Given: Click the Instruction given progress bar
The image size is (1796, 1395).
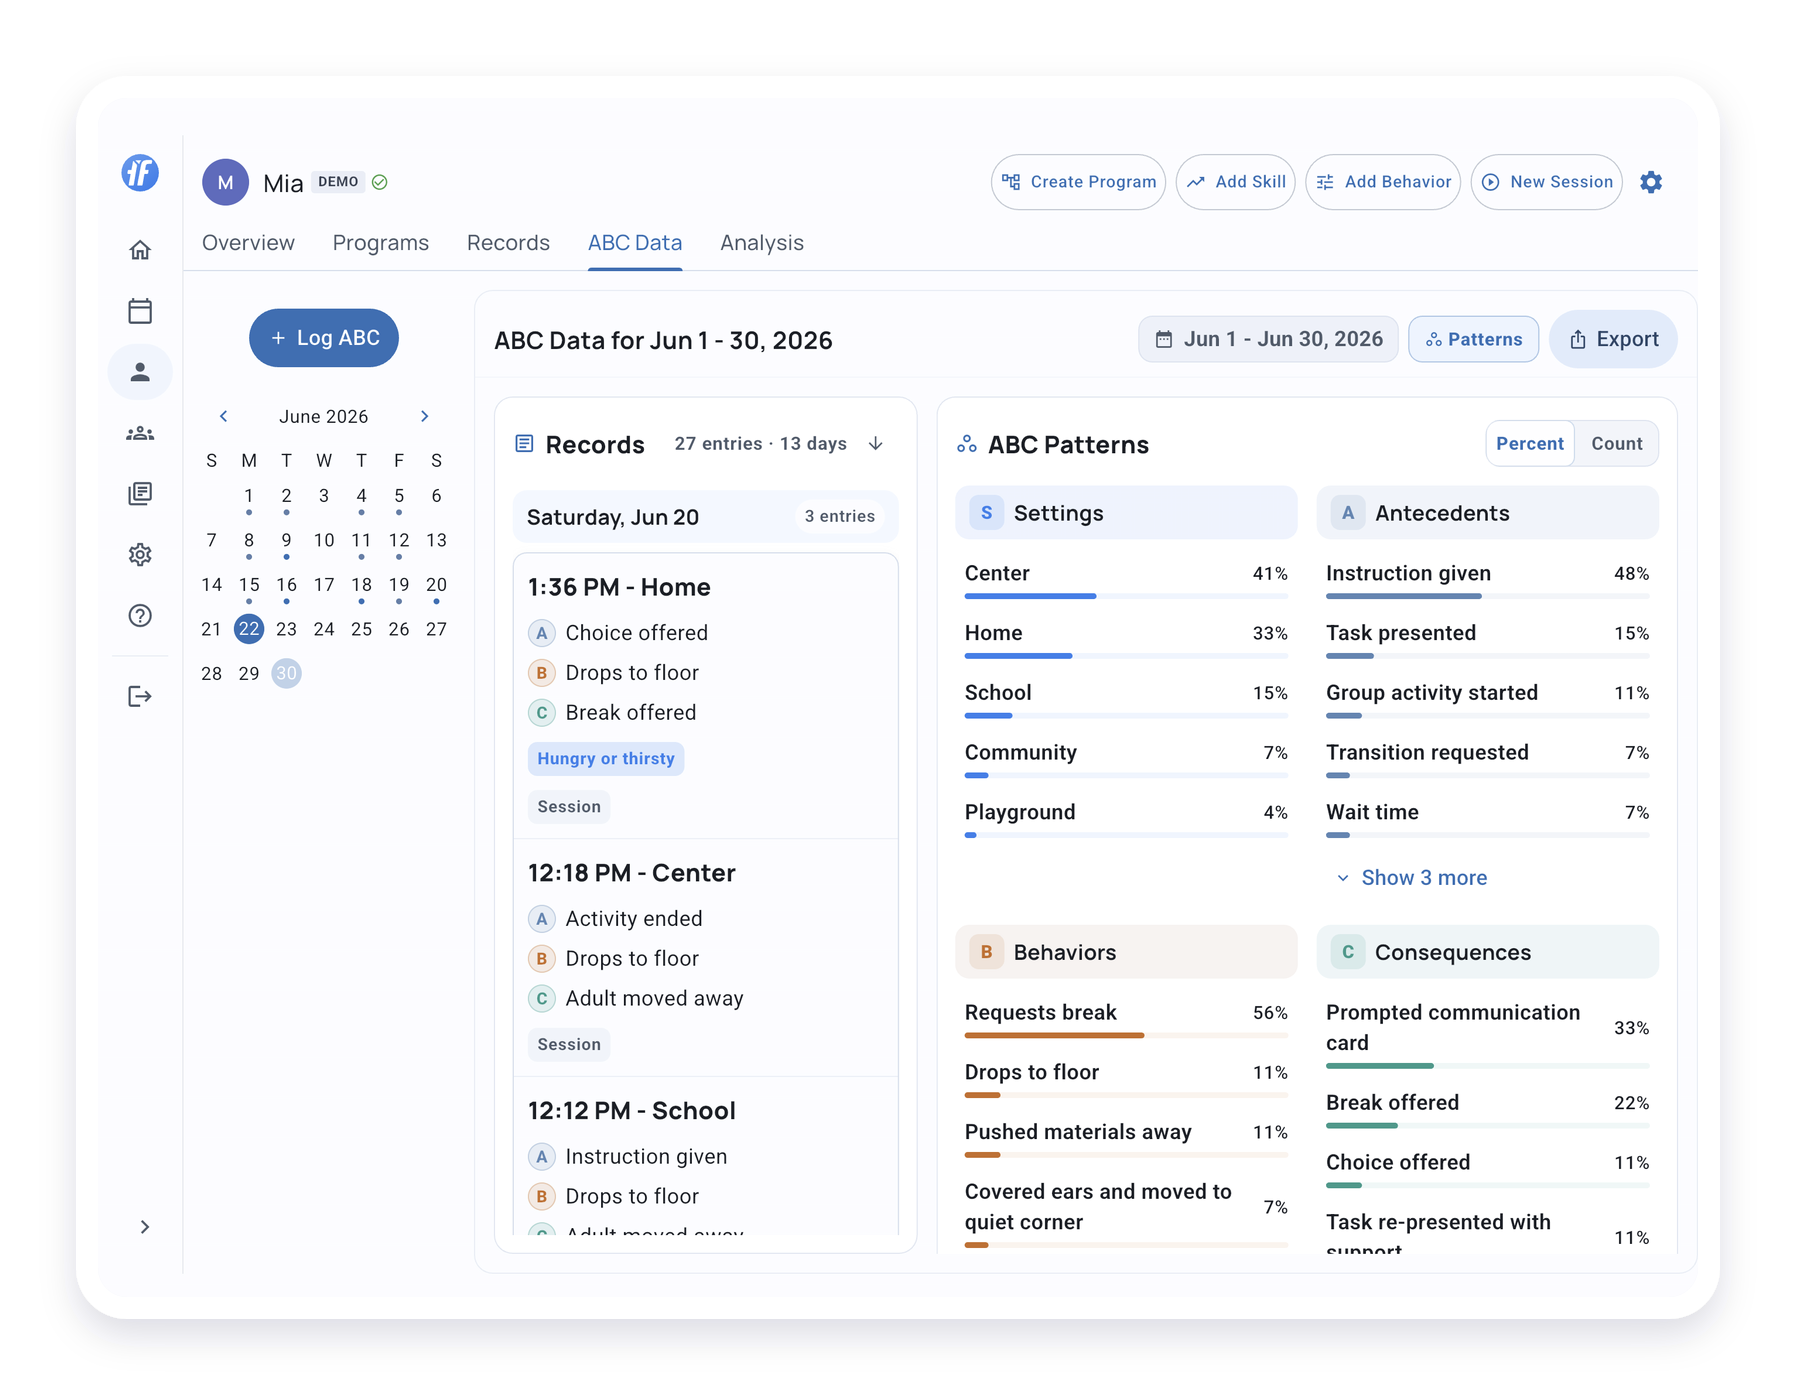Looking at the screenshot, I should click(1487, 596).
